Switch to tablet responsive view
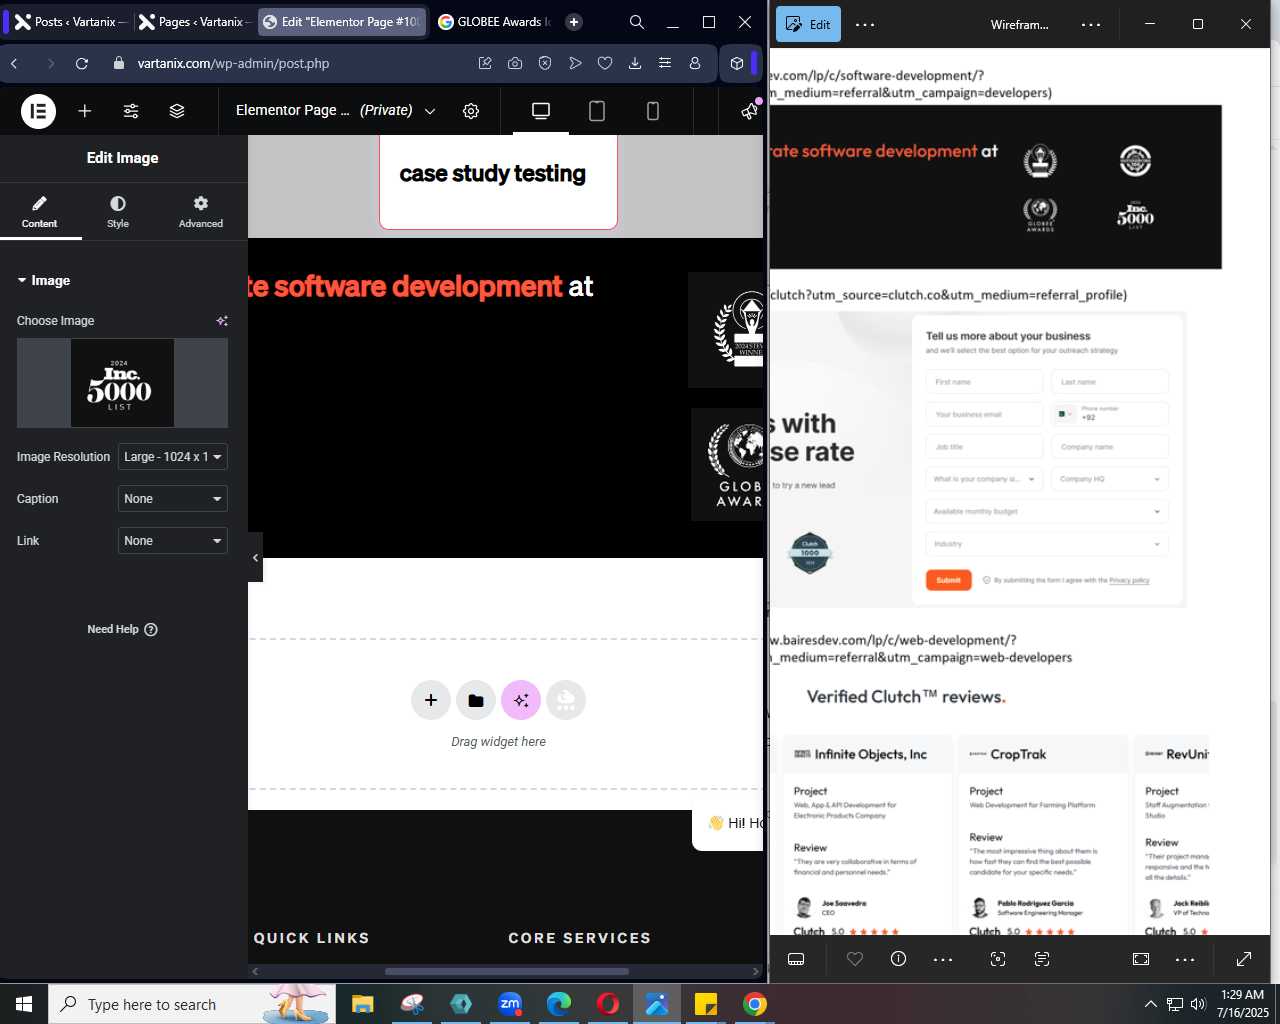 coord(597,111)
